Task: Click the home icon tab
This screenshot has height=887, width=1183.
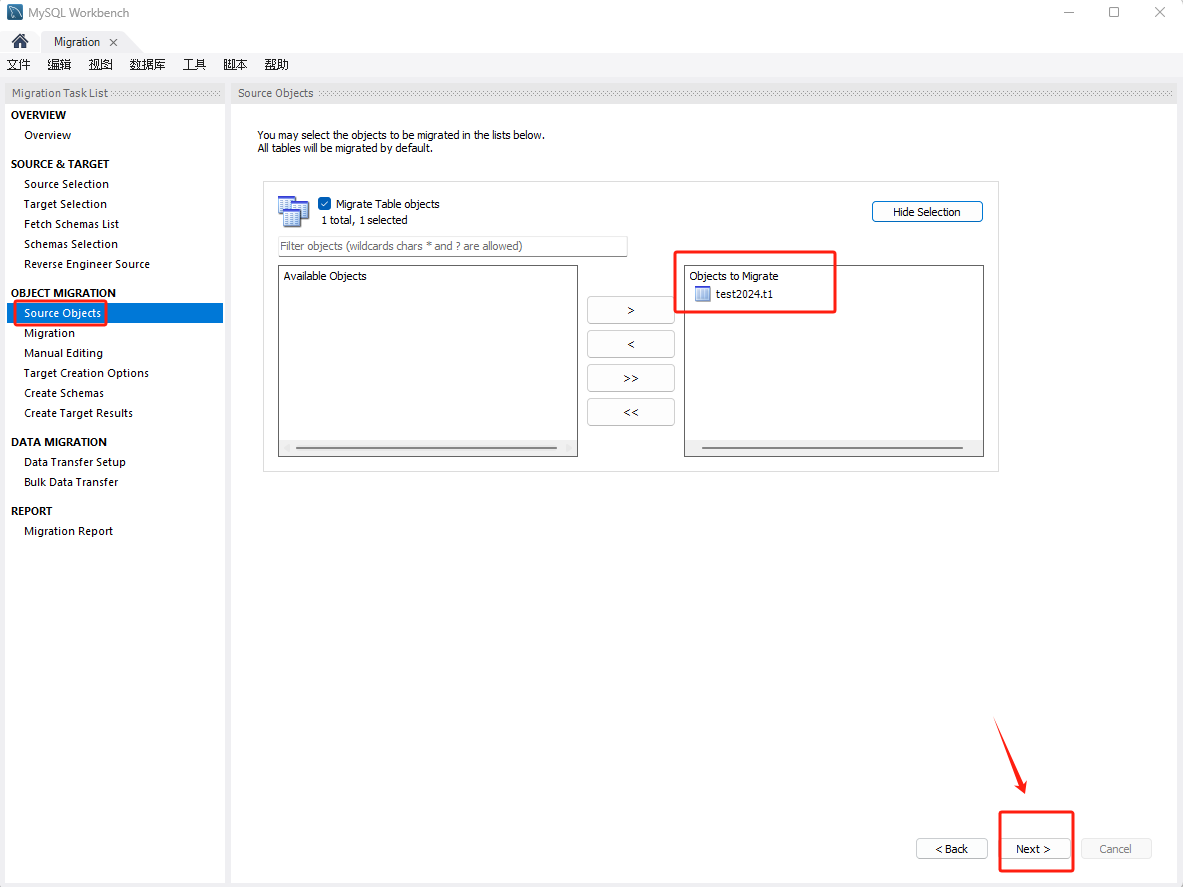Action: 20,42
